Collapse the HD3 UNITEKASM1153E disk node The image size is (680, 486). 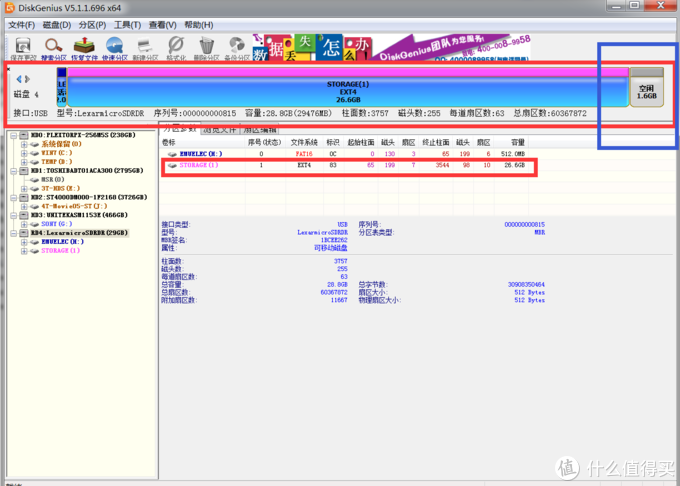click(13, 215)
